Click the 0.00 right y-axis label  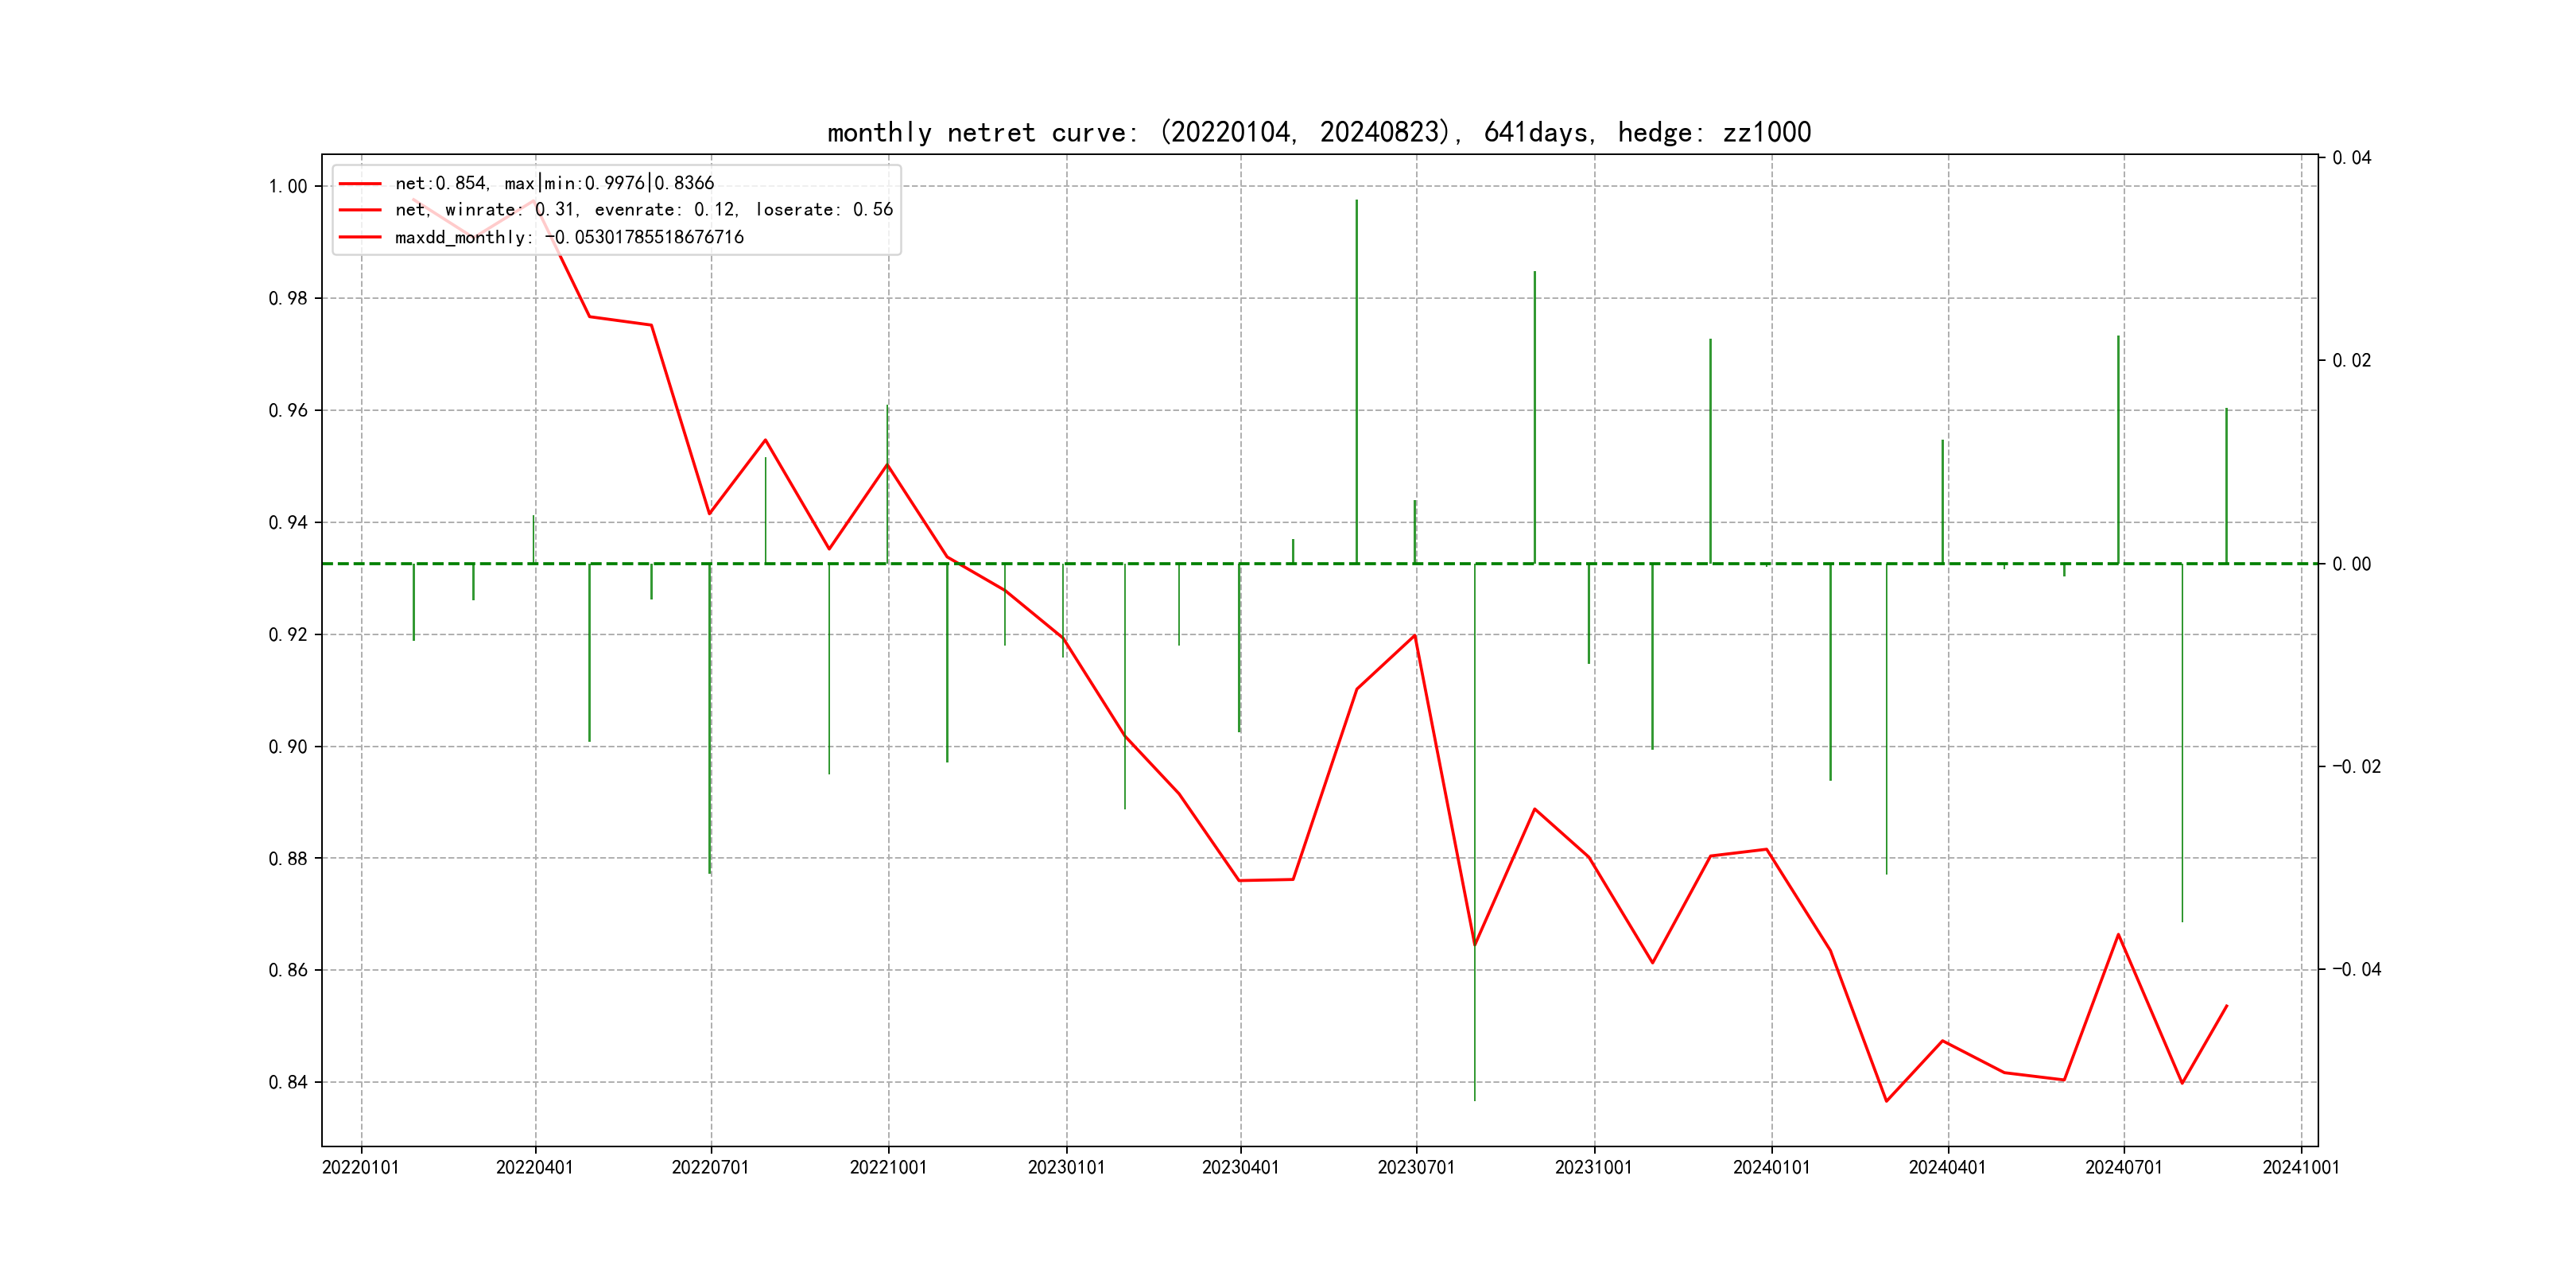[x=2352, y=564]
